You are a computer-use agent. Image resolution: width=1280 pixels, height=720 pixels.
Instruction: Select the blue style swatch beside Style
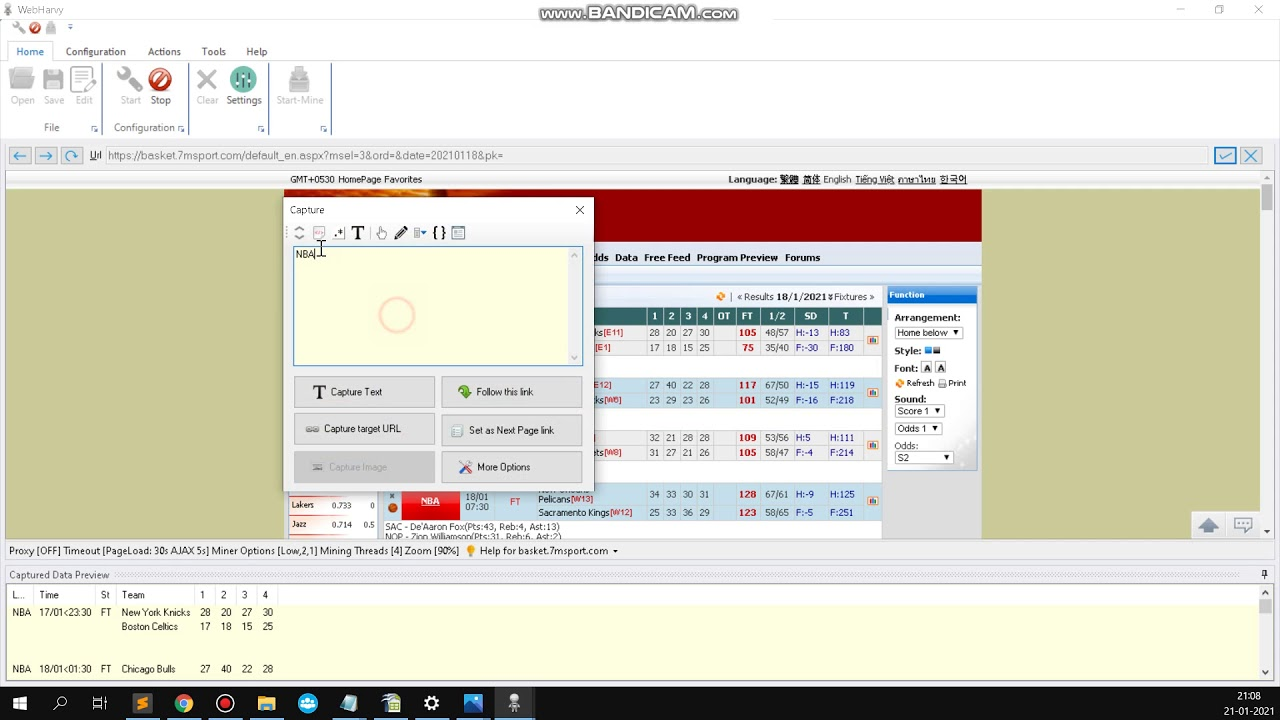(928, 351)
